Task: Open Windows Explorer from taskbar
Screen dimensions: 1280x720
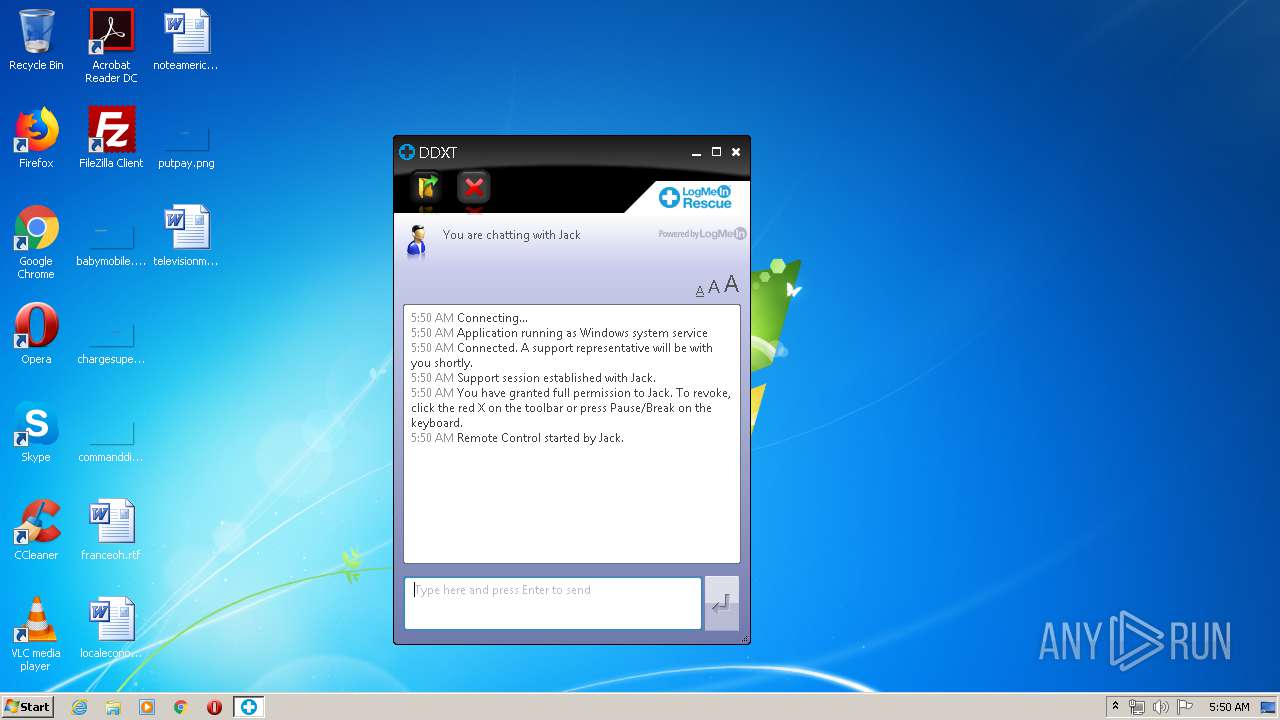Action: 113,707
